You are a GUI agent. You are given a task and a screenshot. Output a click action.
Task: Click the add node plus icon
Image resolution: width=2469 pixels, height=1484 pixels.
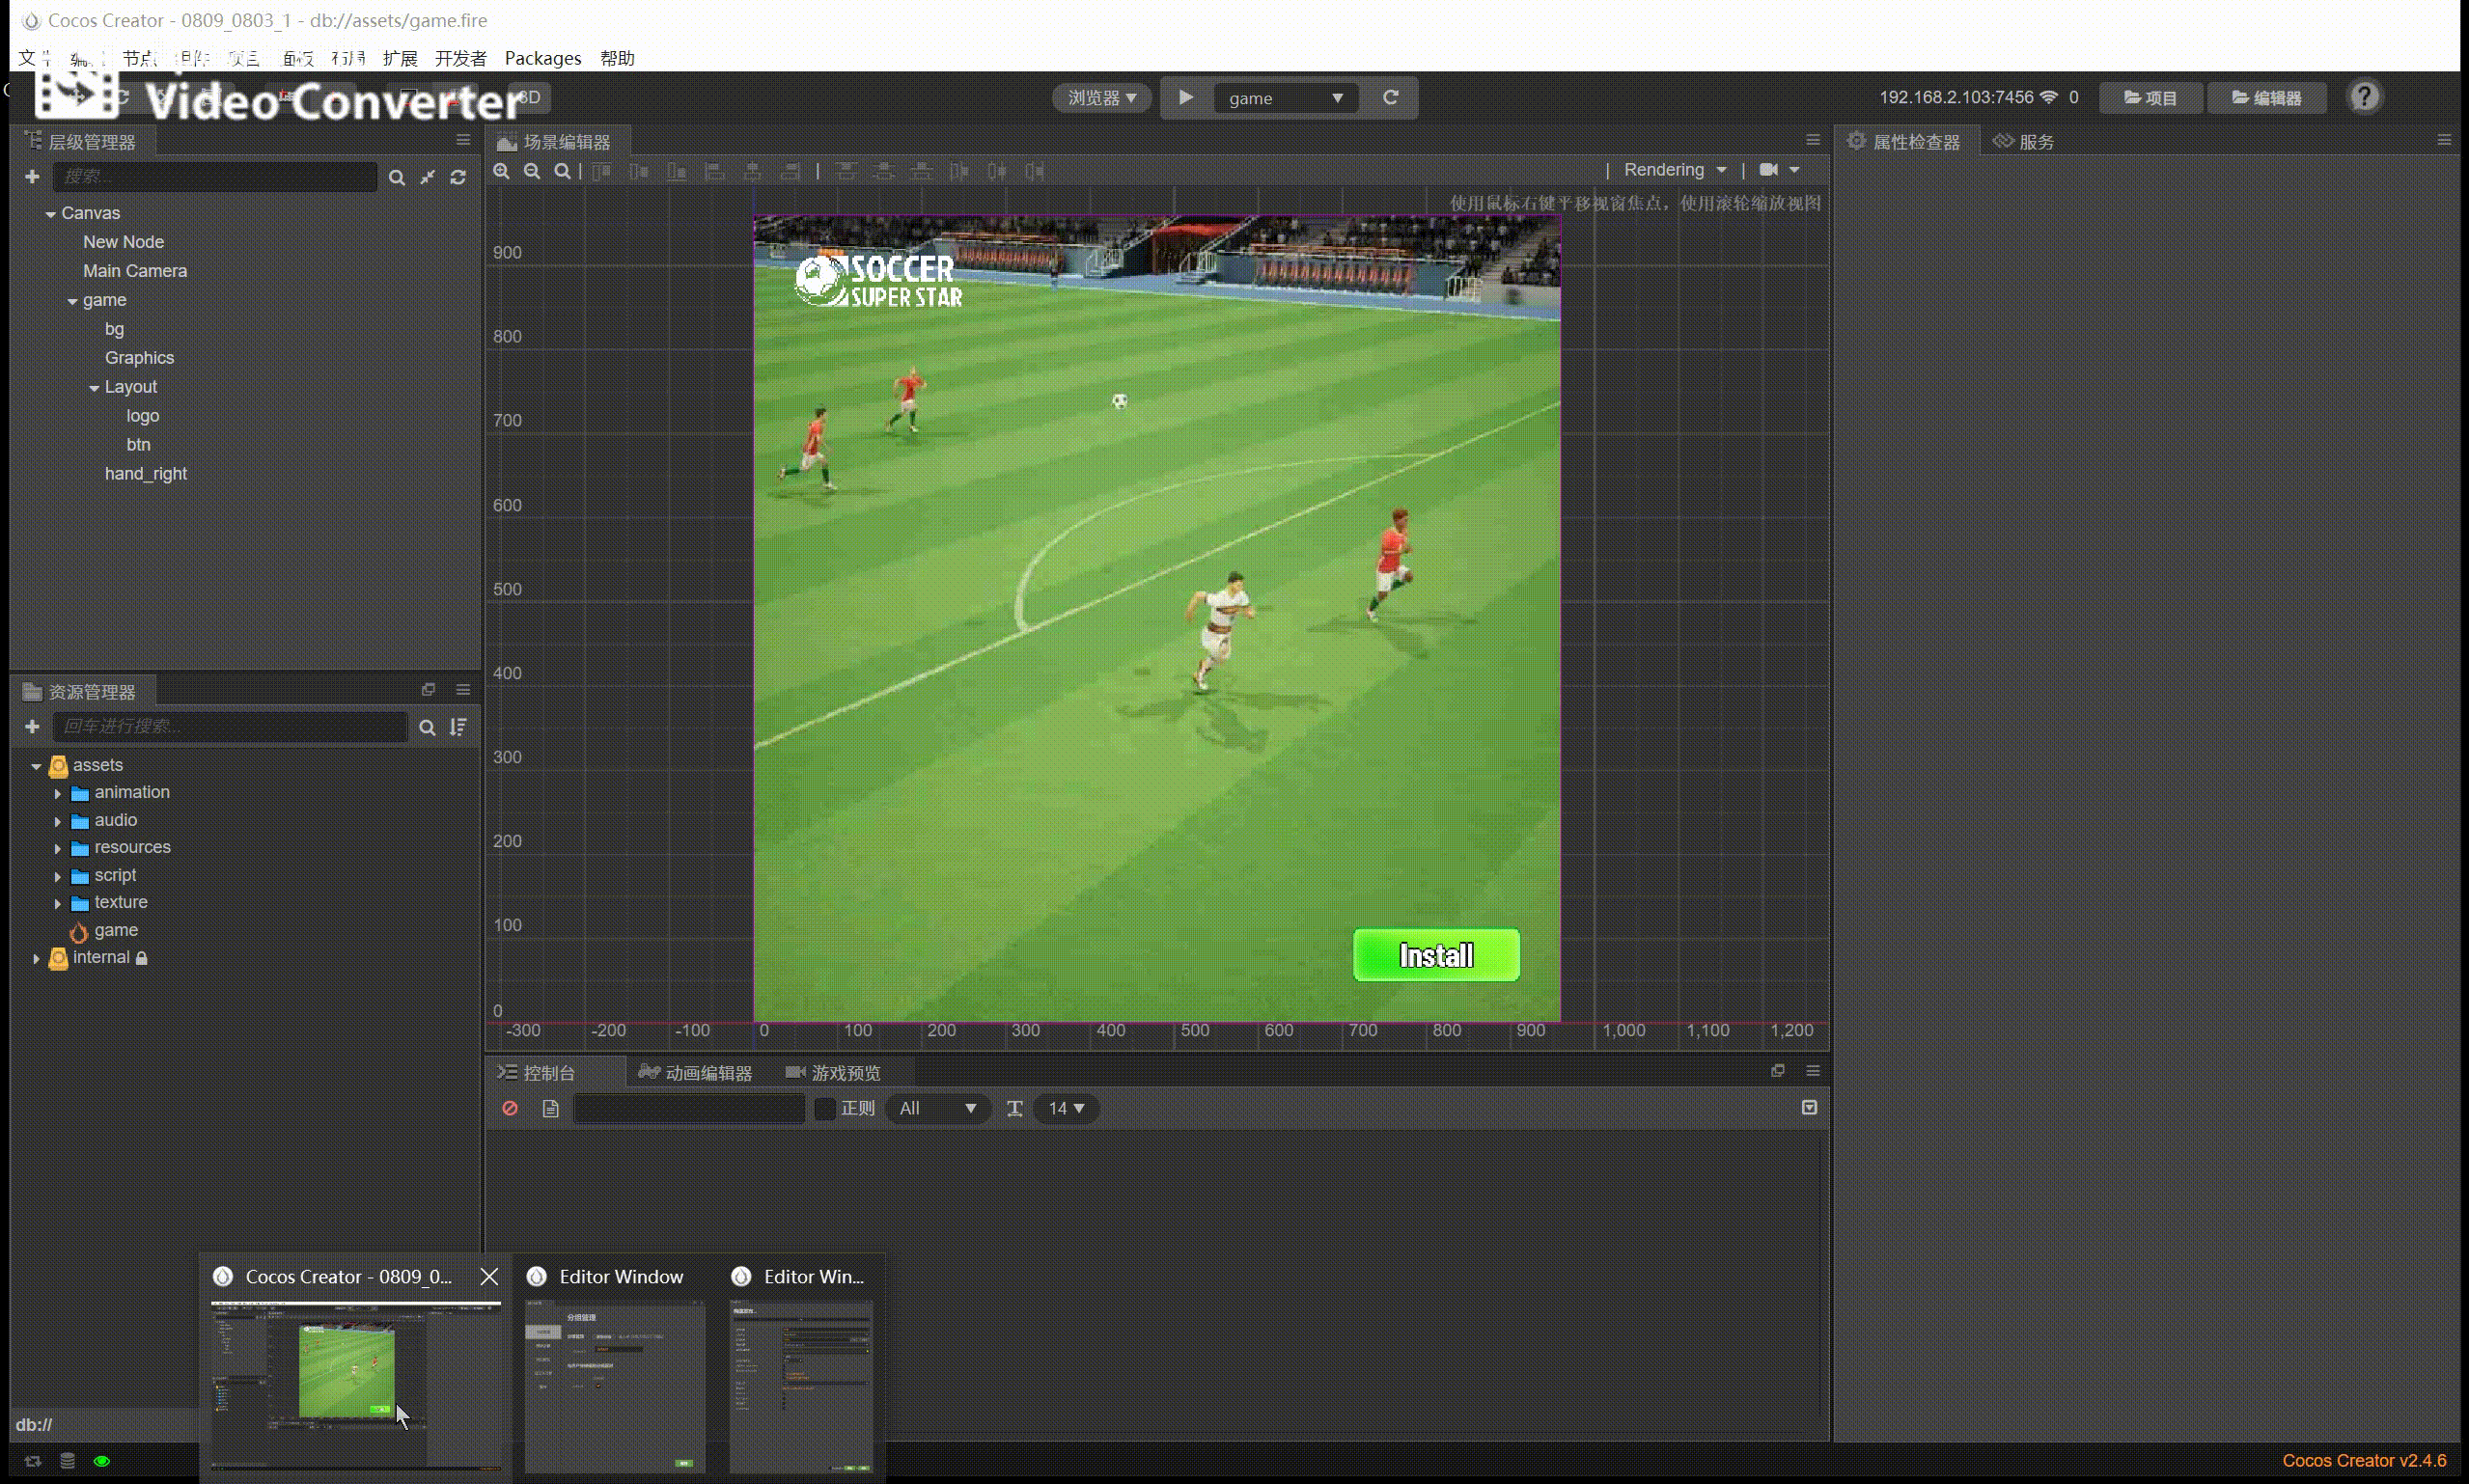coord(32,177)
